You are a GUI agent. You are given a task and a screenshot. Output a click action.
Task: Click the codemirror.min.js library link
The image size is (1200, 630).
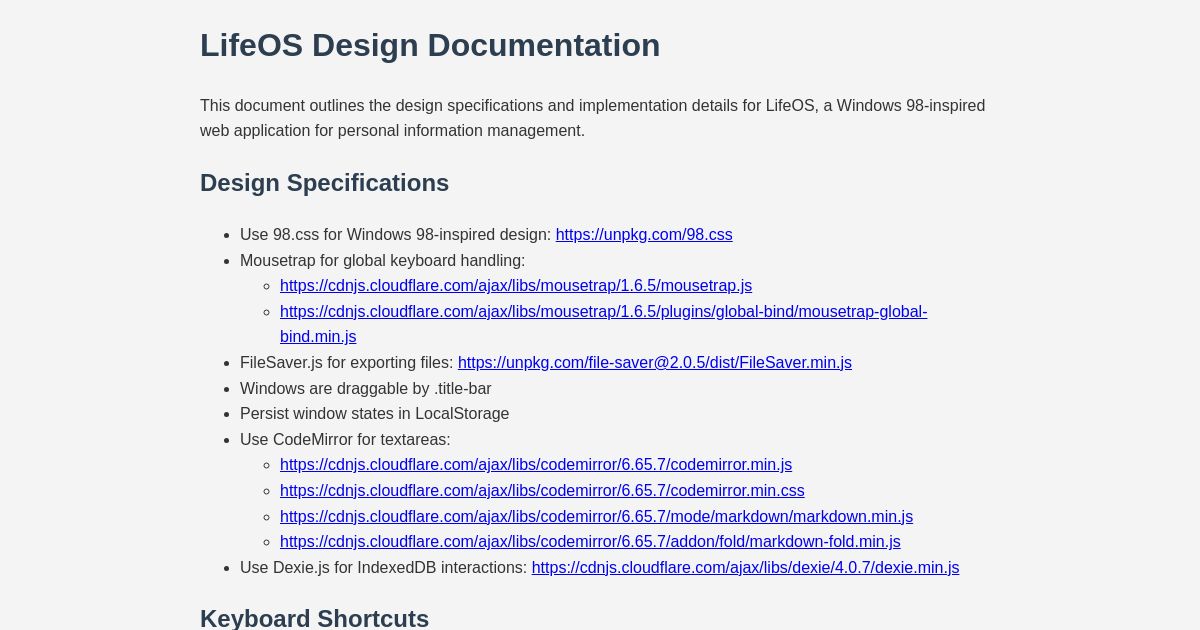[536, 464]
